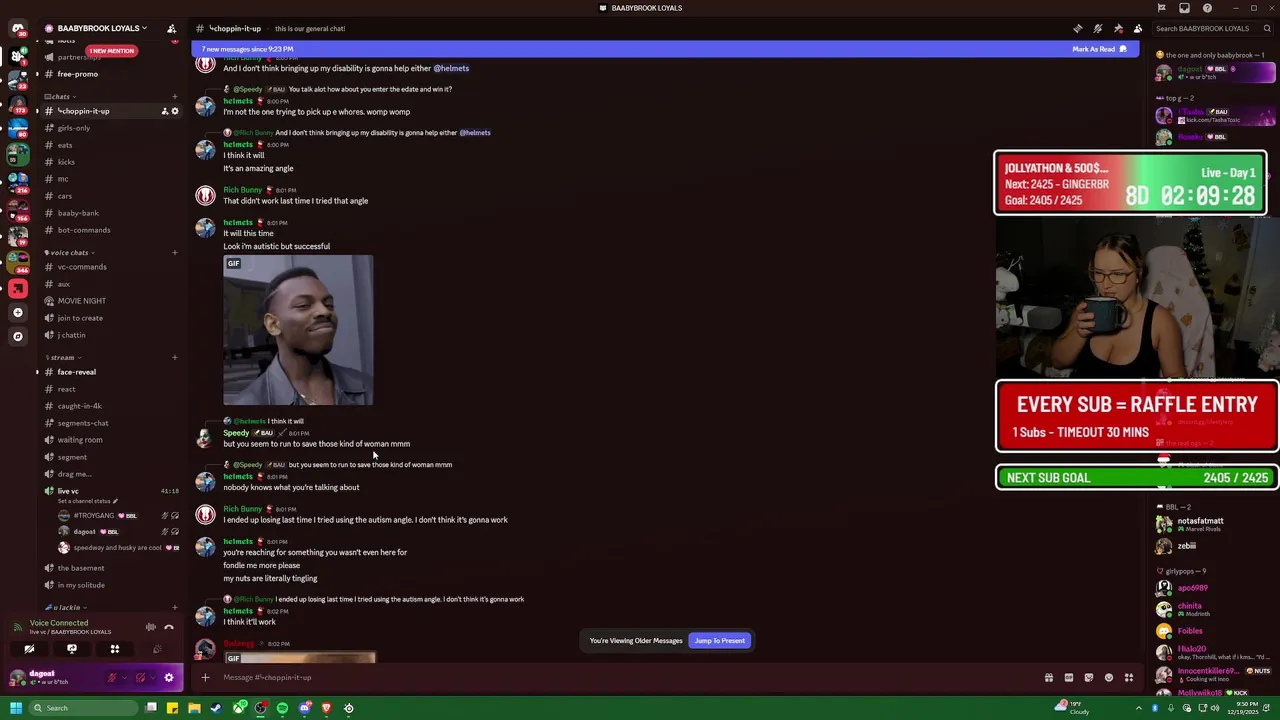Viewport: 1280px width, 720px height.
Task: Open the GIF picker icon
Action: 1069,677
